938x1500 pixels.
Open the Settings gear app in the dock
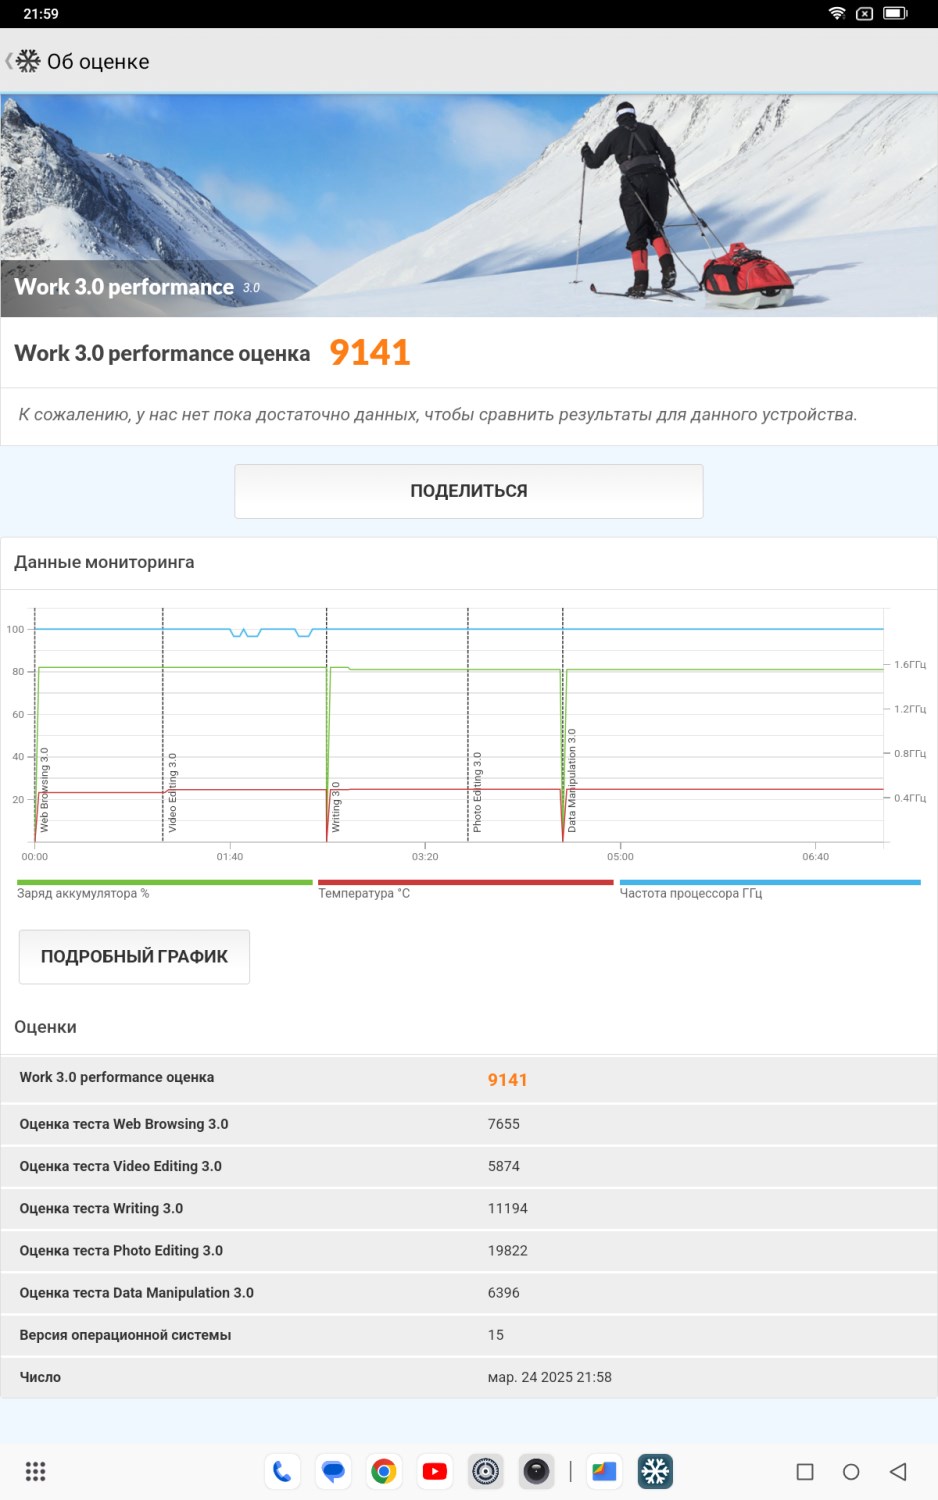pos(486,1471)
